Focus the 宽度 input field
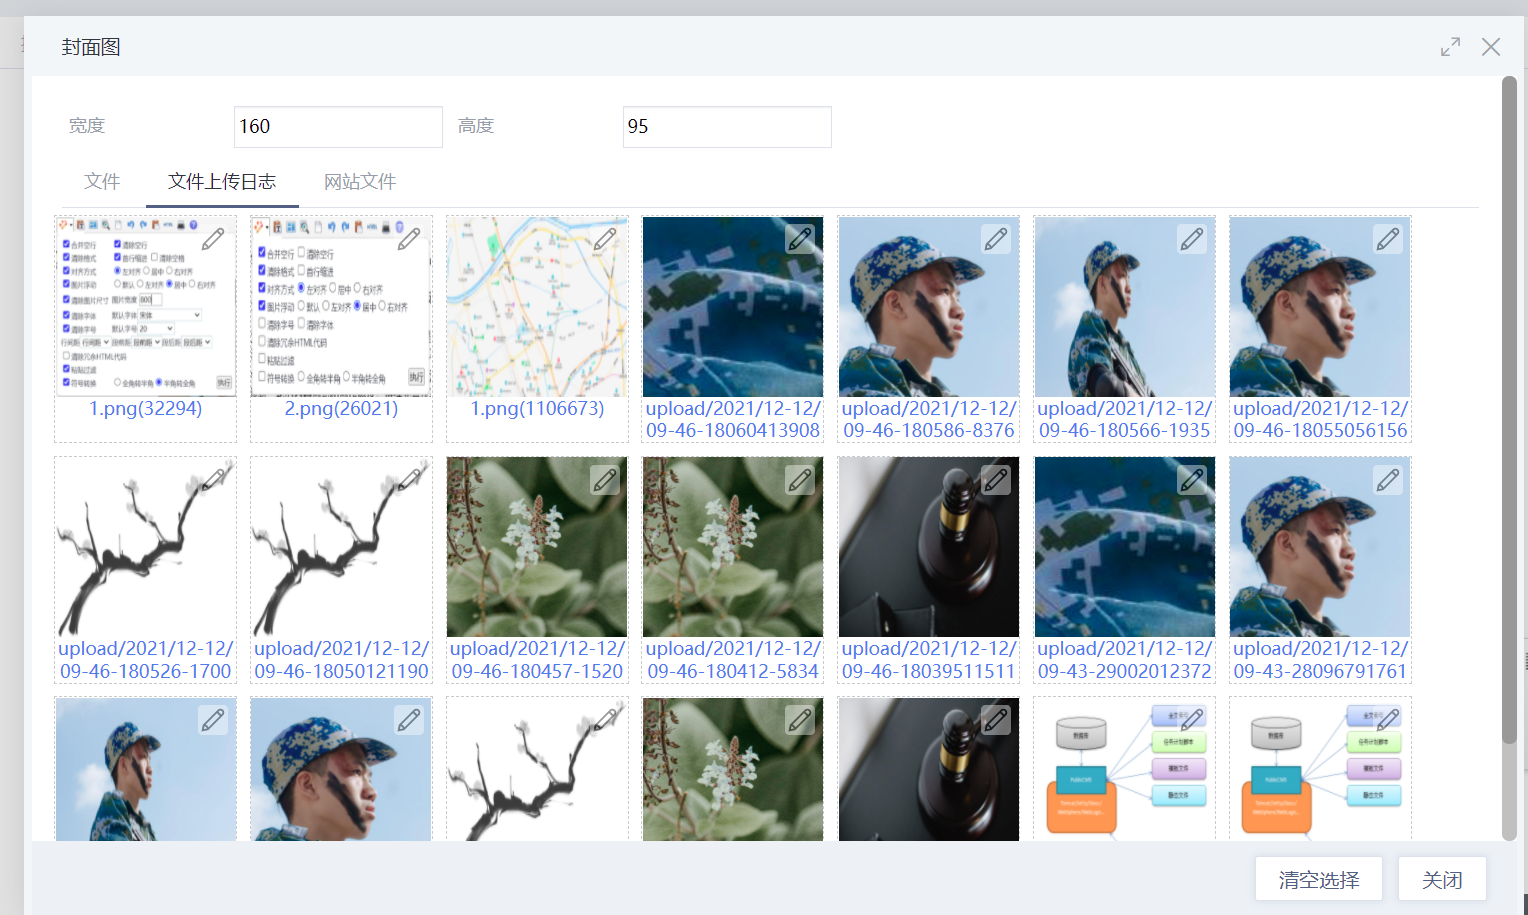Viewport: 1528px width, 915px height. tap(338, 127)
